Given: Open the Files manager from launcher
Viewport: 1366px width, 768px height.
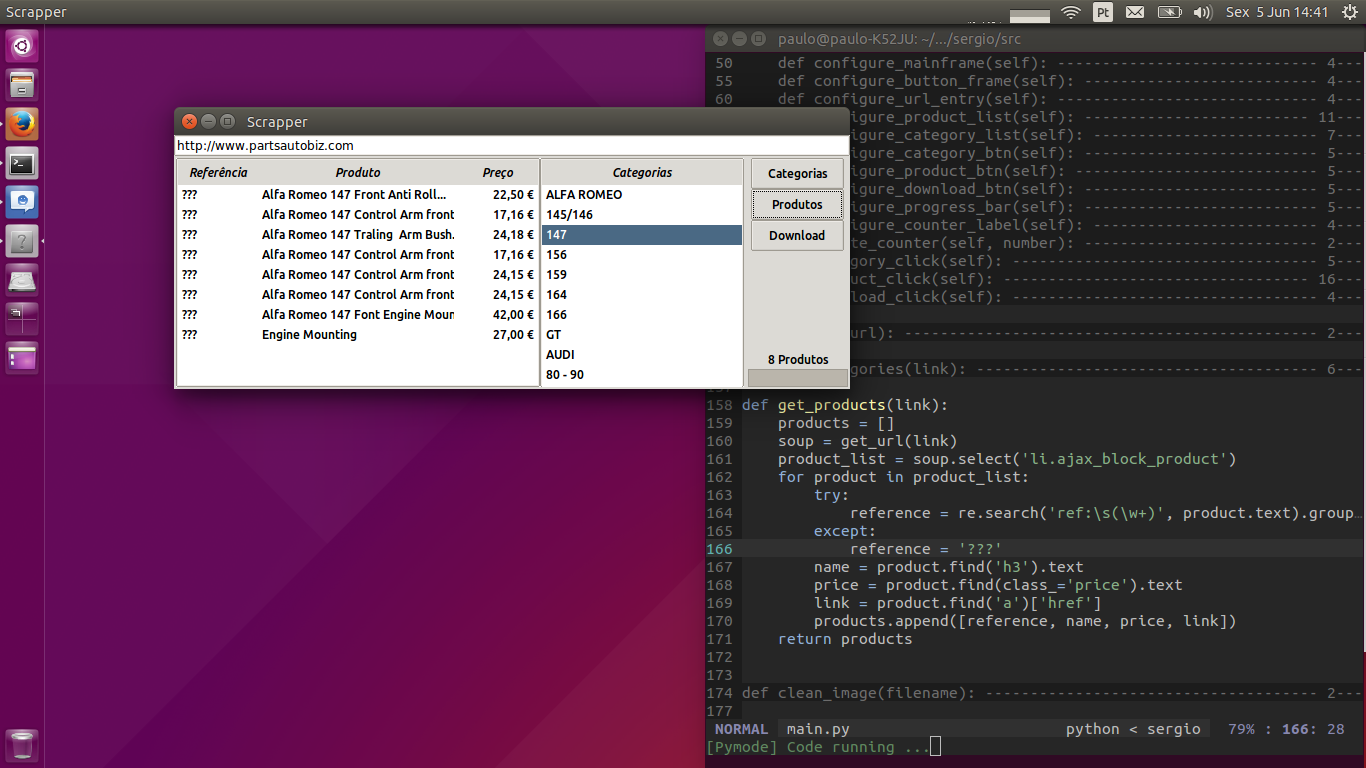Looking at the screenshot, I should click(x=22, y=84).
